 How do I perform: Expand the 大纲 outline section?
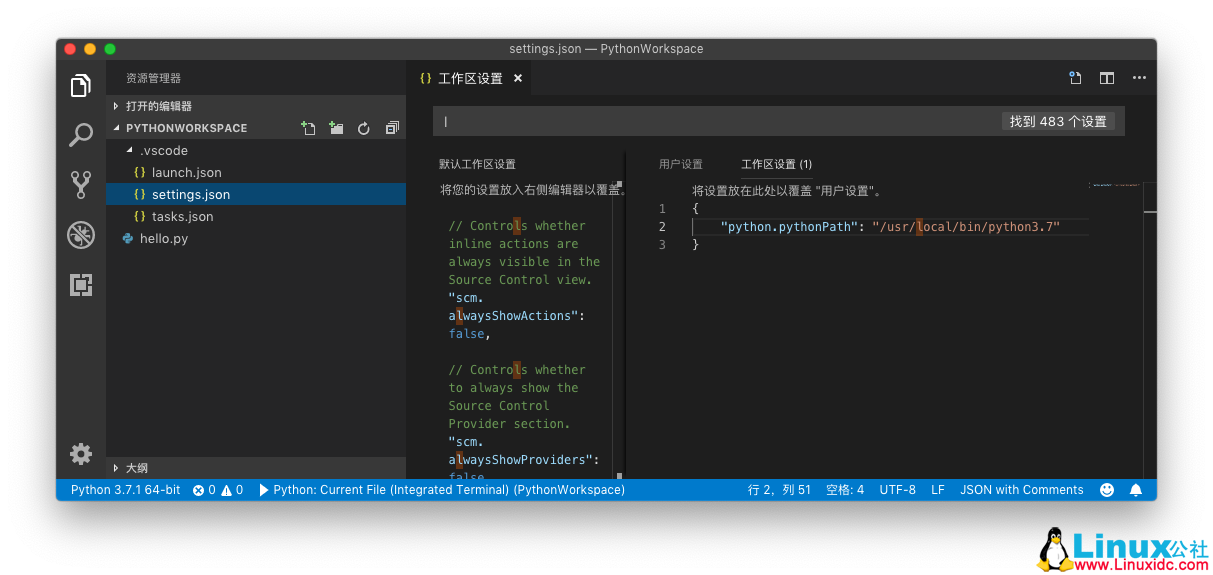point(256,467)
